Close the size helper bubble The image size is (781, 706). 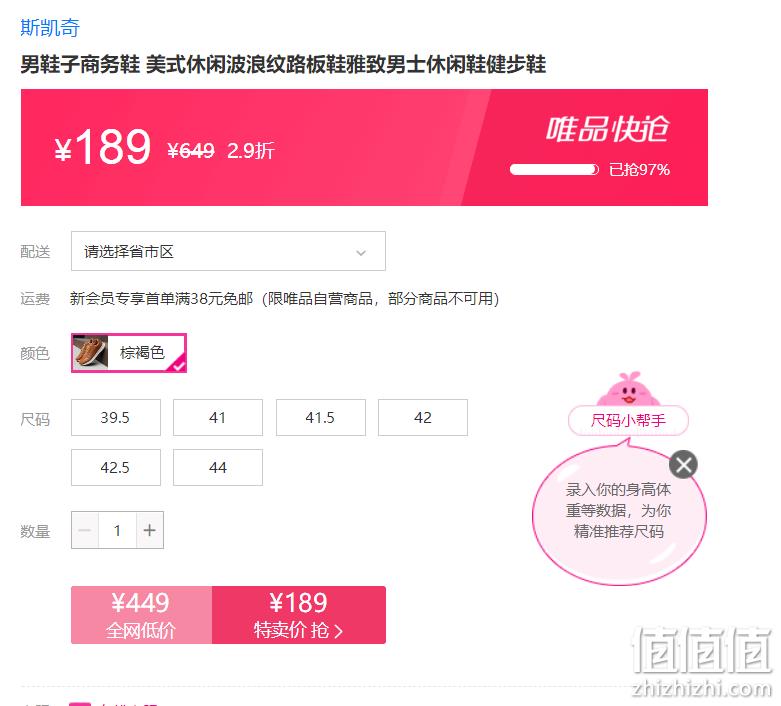point(683,464)
